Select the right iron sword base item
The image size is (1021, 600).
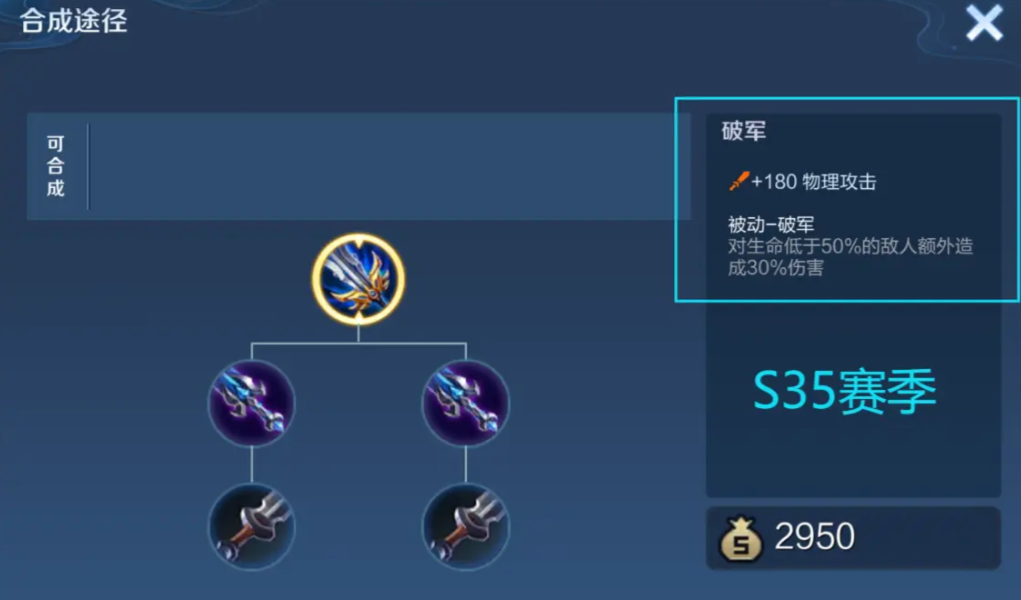(466, 526)
